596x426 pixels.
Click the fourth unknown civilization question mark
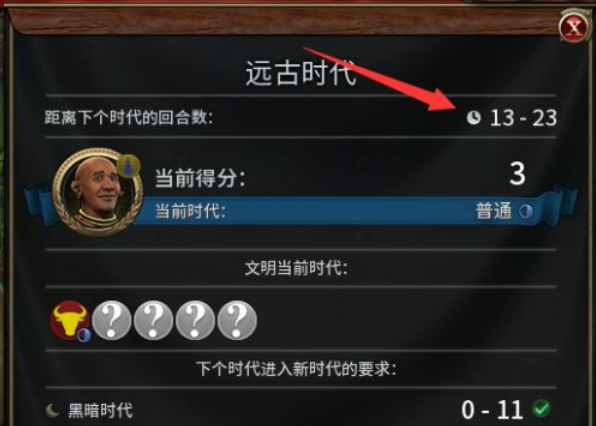click(237, 320)
